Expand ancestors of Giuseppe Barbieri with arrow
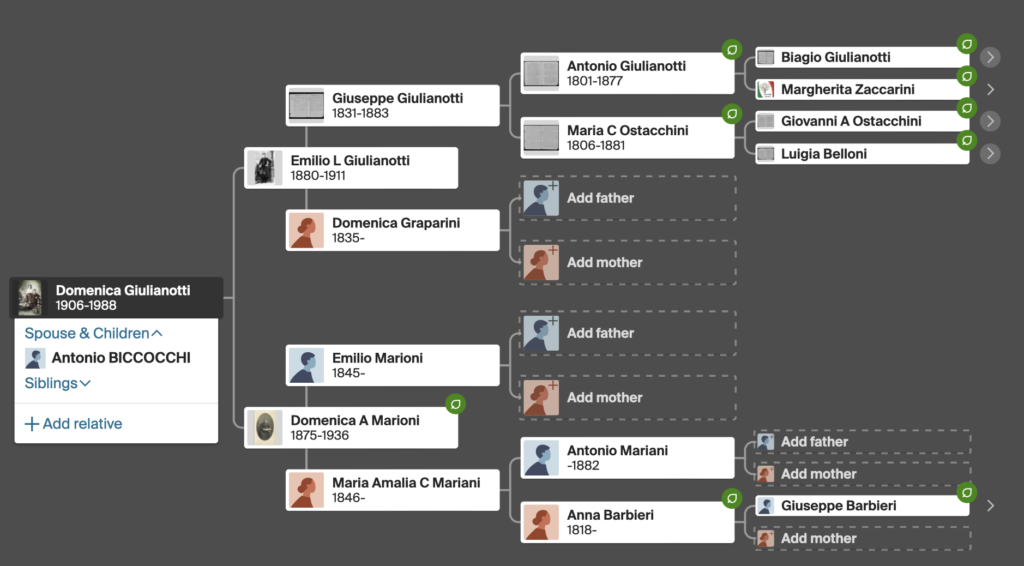1024x566 pixels. [990, 506]
